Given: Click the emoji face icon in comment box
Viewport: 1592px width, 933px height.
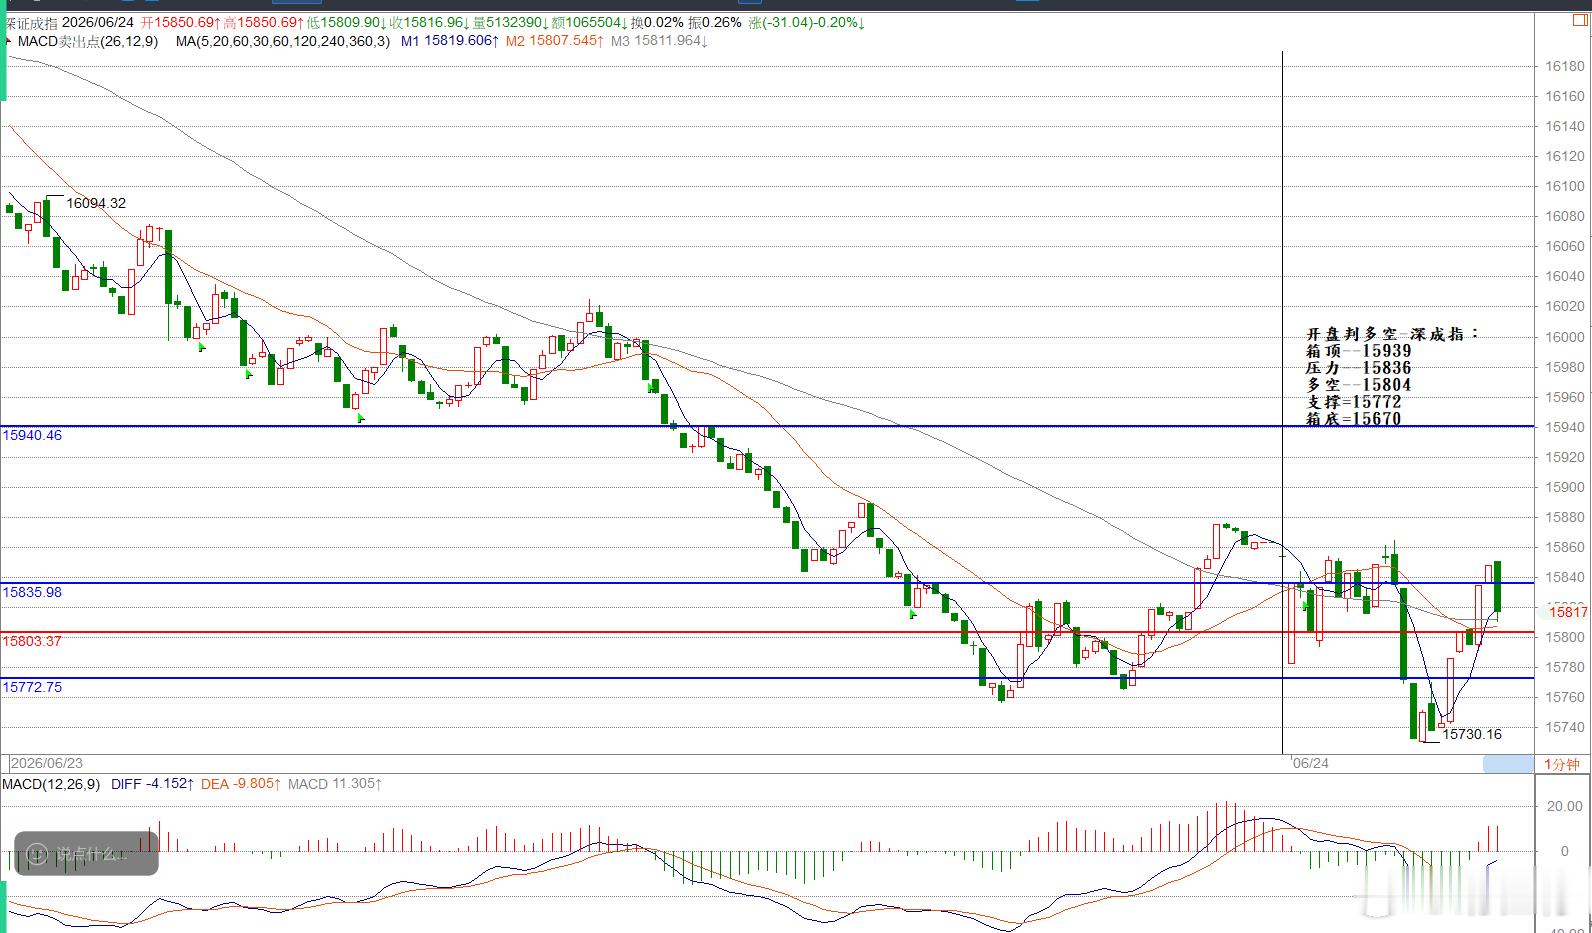Looking at the screenshot, I should click(37, 854).
